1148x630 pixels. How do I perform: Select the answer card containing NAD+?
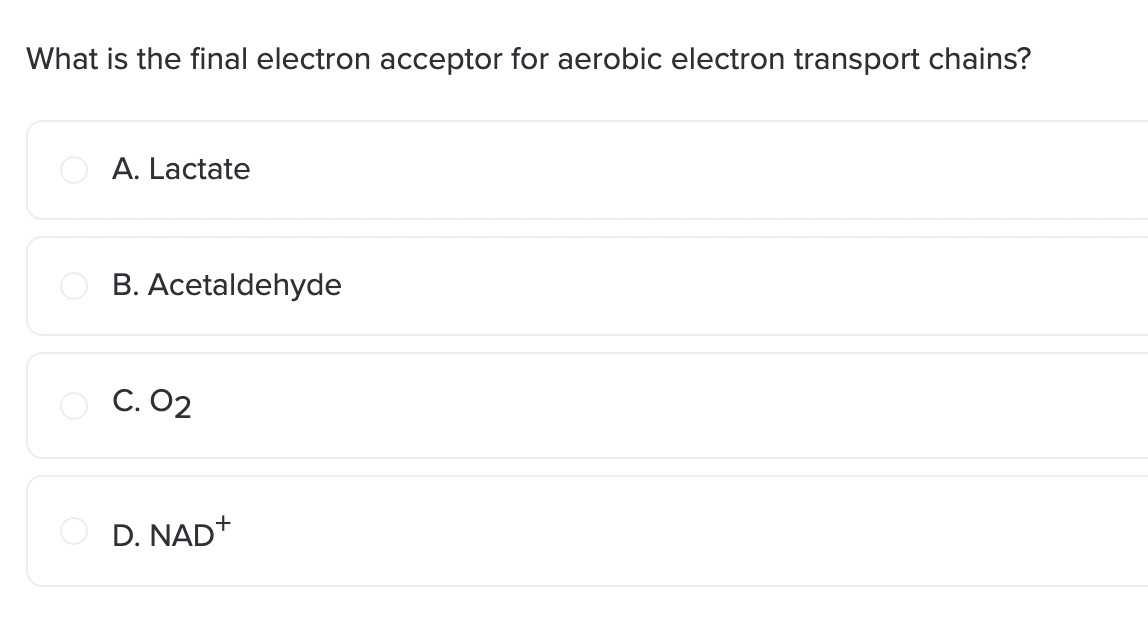(x=587, y=531)
